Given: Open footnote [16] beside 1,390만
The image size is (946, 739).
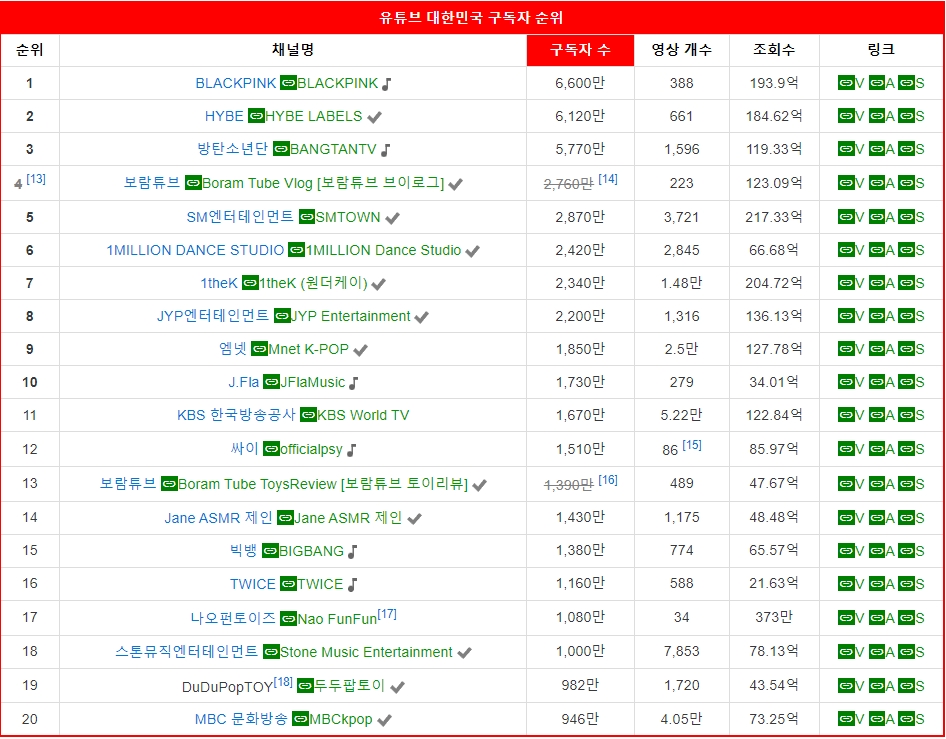Looking at the screenshot, I should [x=608, y=480].
